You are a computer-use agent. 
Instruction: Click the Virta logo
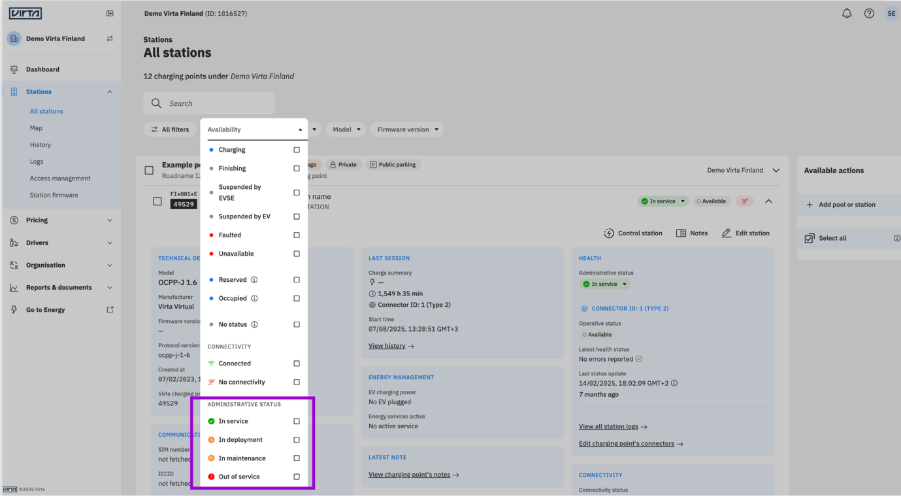point(25,13)
